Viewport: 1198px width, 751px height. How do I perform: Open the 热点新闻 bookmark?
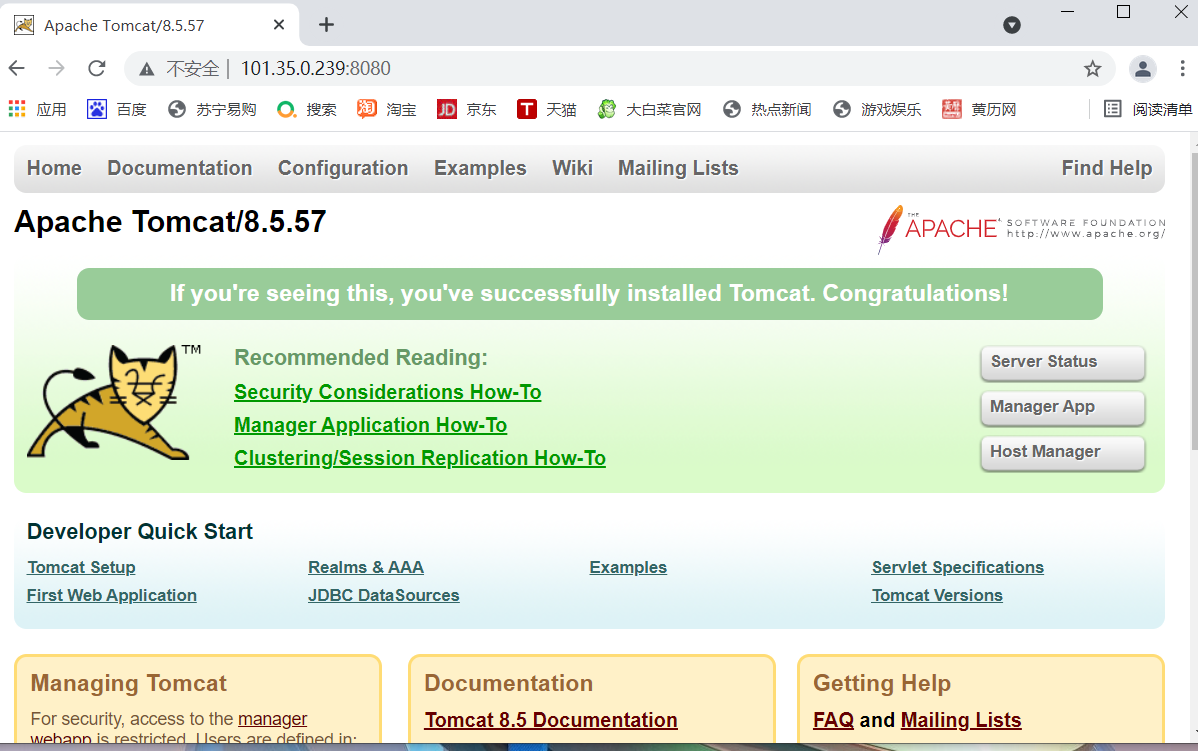coord(767,109)
